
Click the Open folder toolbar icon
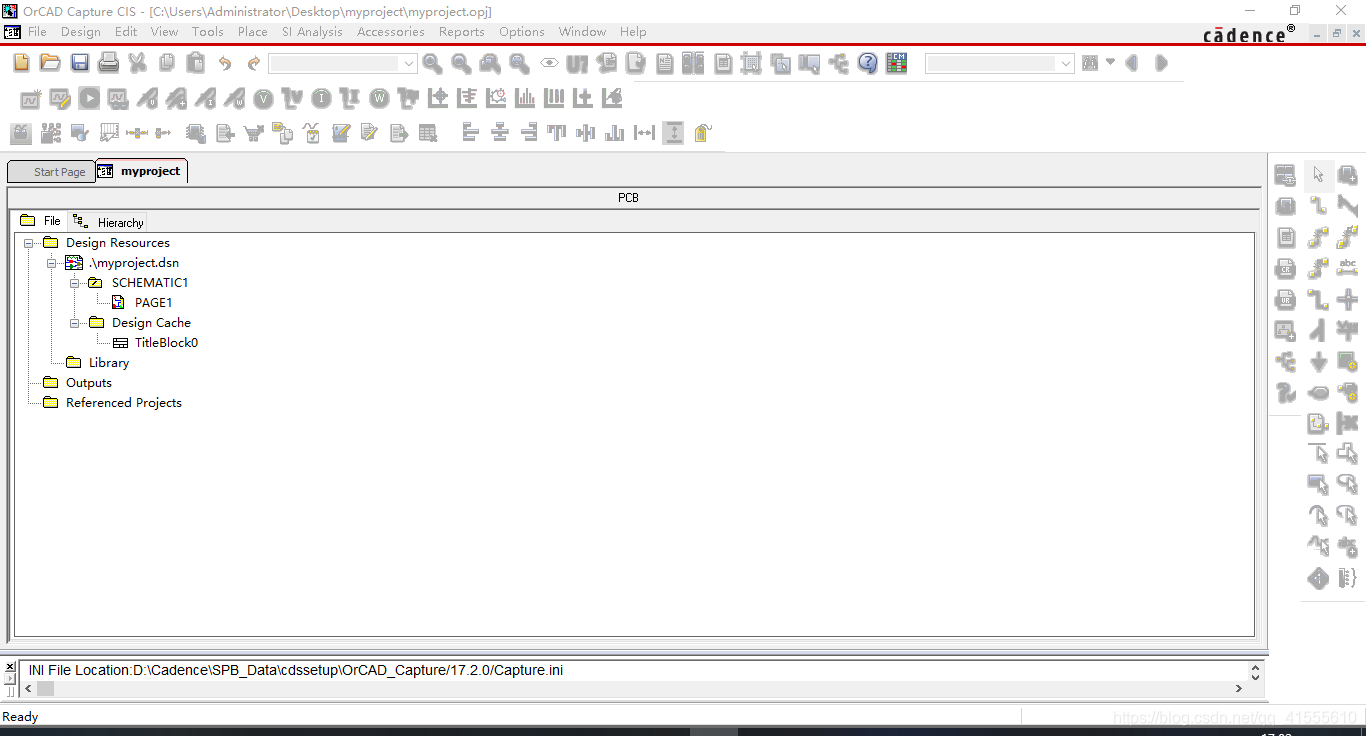pyautogui.click(x=50, y=63)
